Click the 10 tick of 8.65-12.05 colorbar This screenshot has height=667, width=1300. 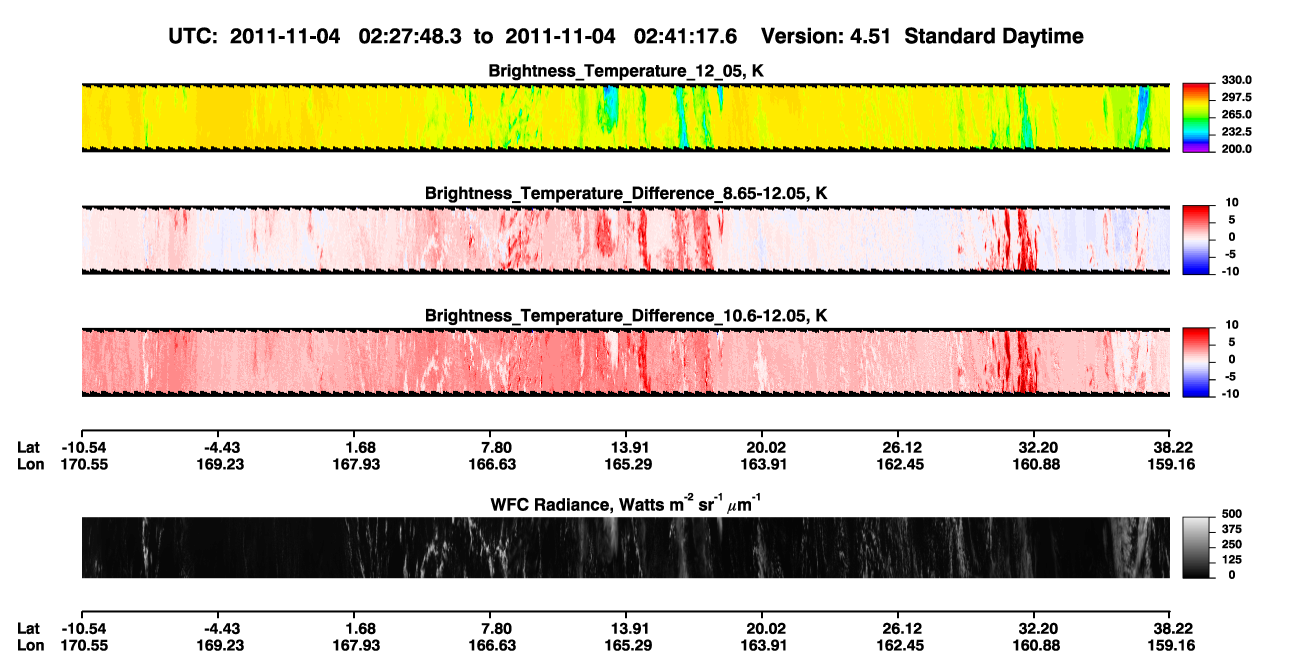coord(1232,203)
